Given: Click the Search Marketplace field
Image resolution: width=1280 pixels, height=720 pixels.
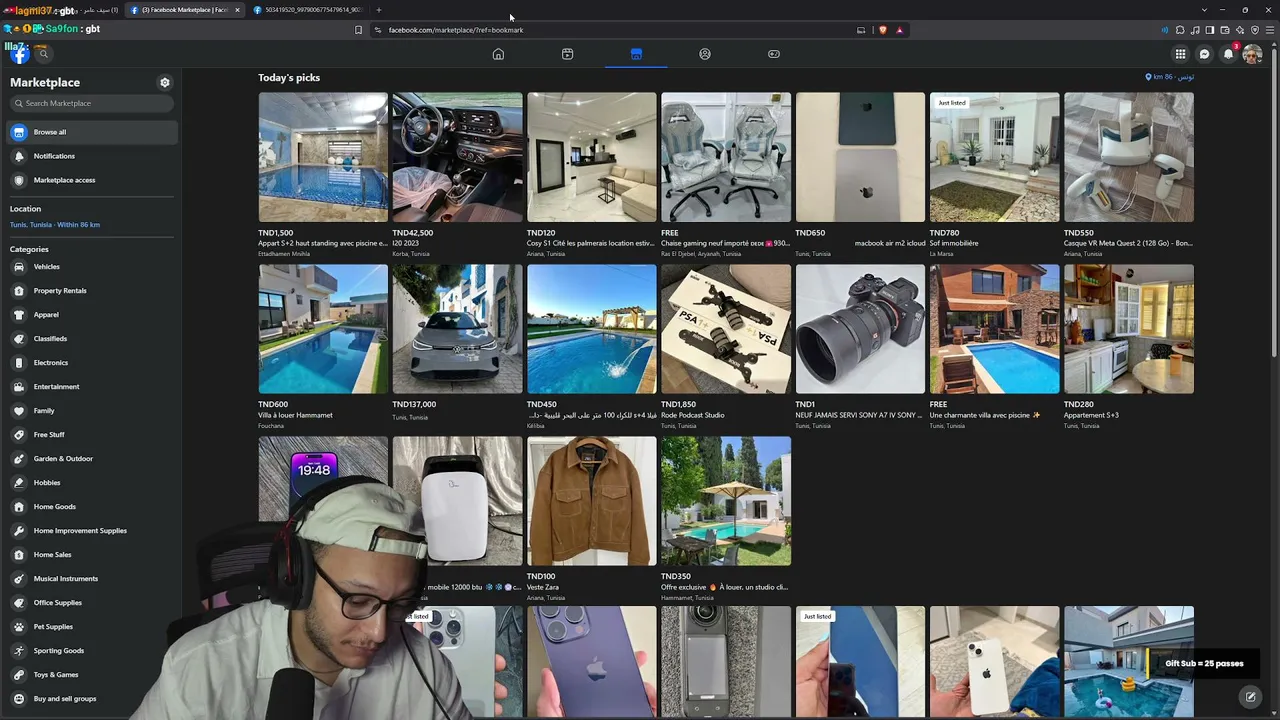Looking at the screenshot, I should pos(92,103).
